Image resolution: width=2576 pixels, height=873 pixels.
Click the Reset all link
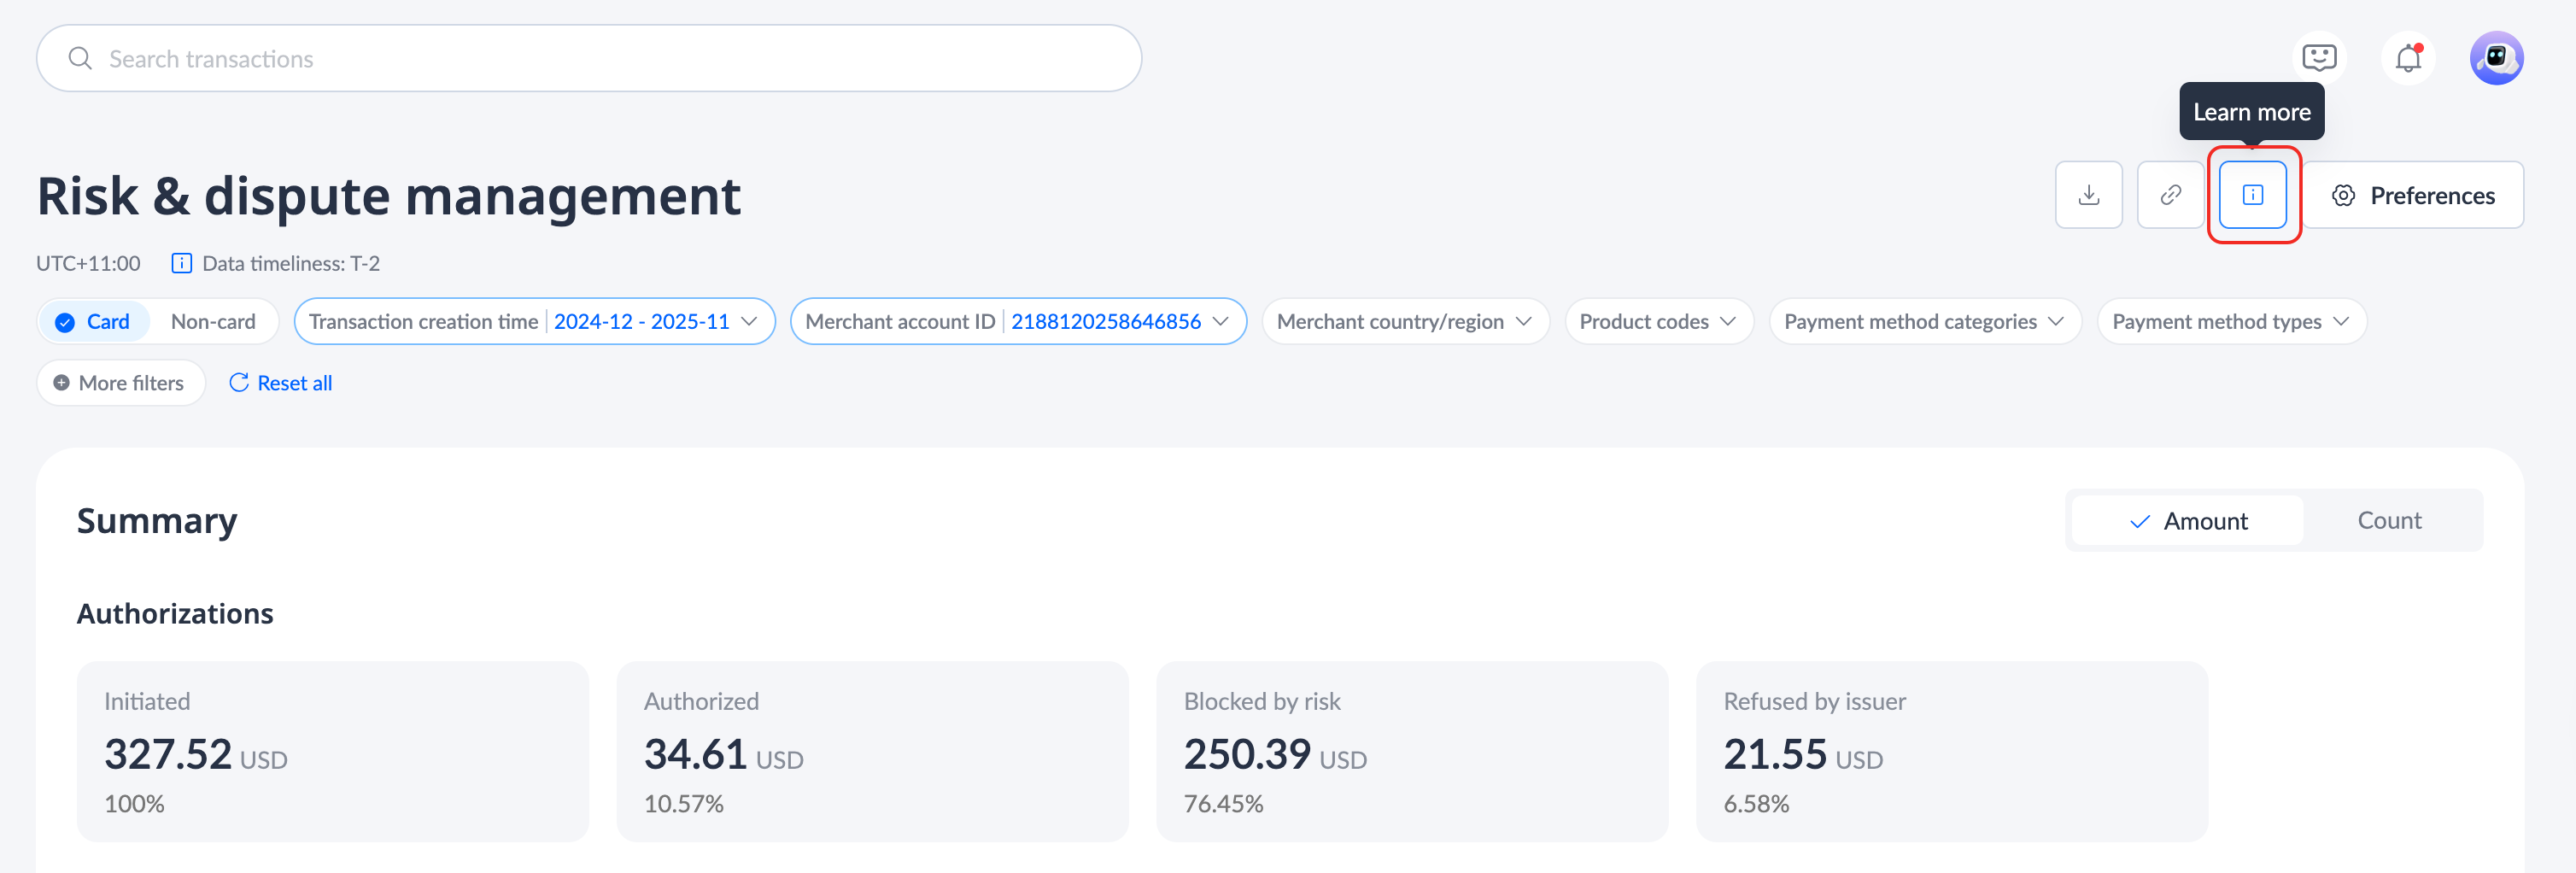(281, 383)
